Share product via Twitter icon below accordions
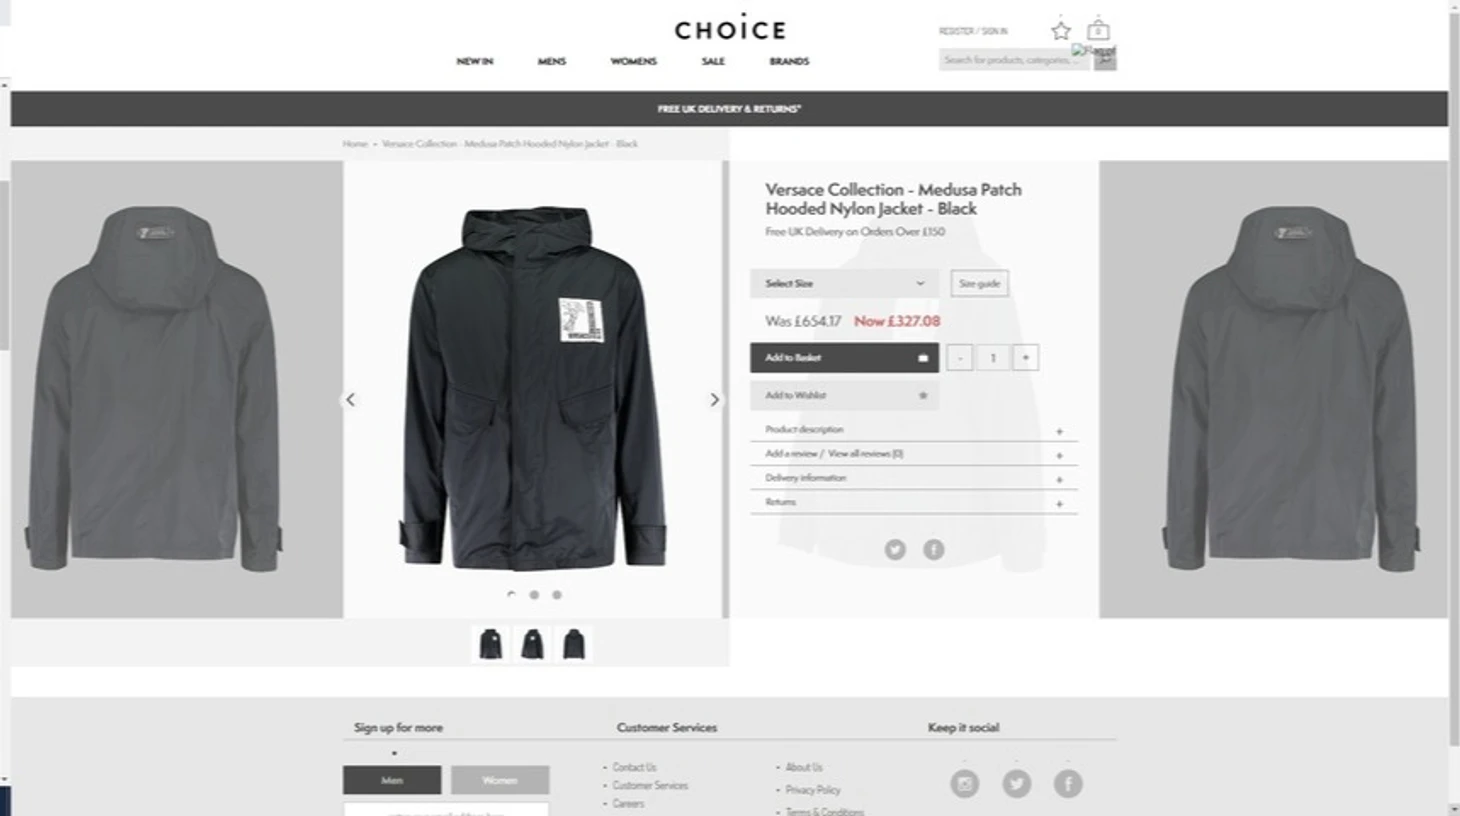 click(x=895, y=549)
